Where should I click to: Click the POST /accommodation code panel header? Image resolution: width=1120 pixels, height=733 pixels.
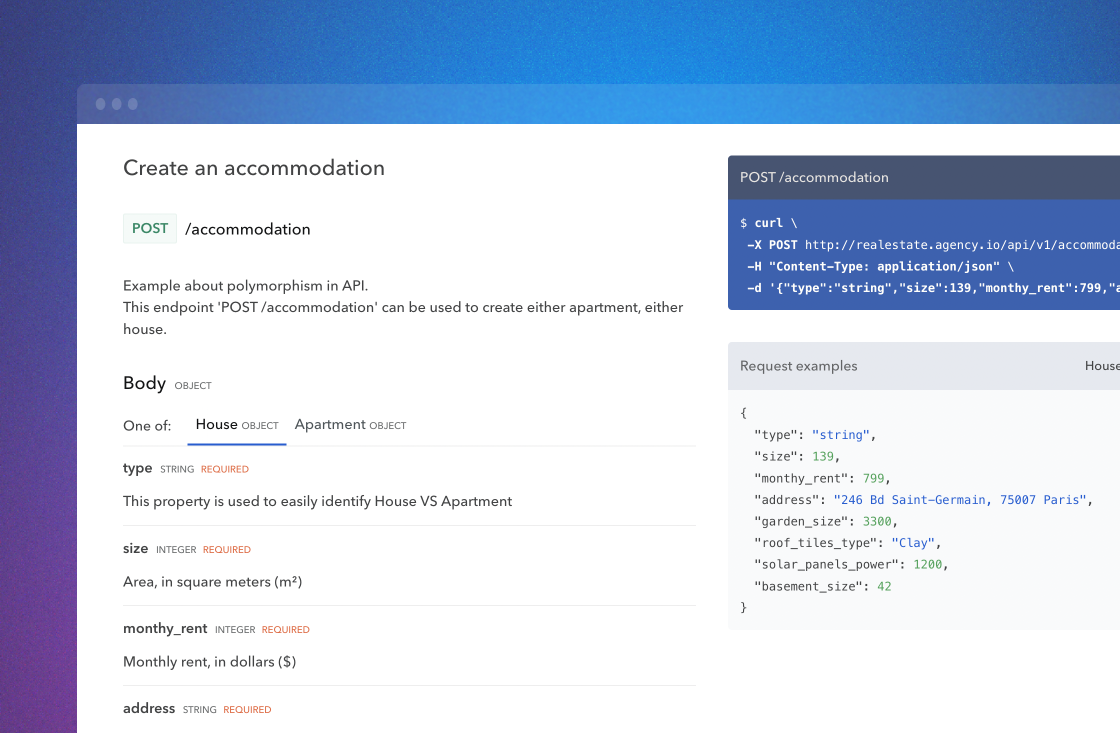coord(814,177)
